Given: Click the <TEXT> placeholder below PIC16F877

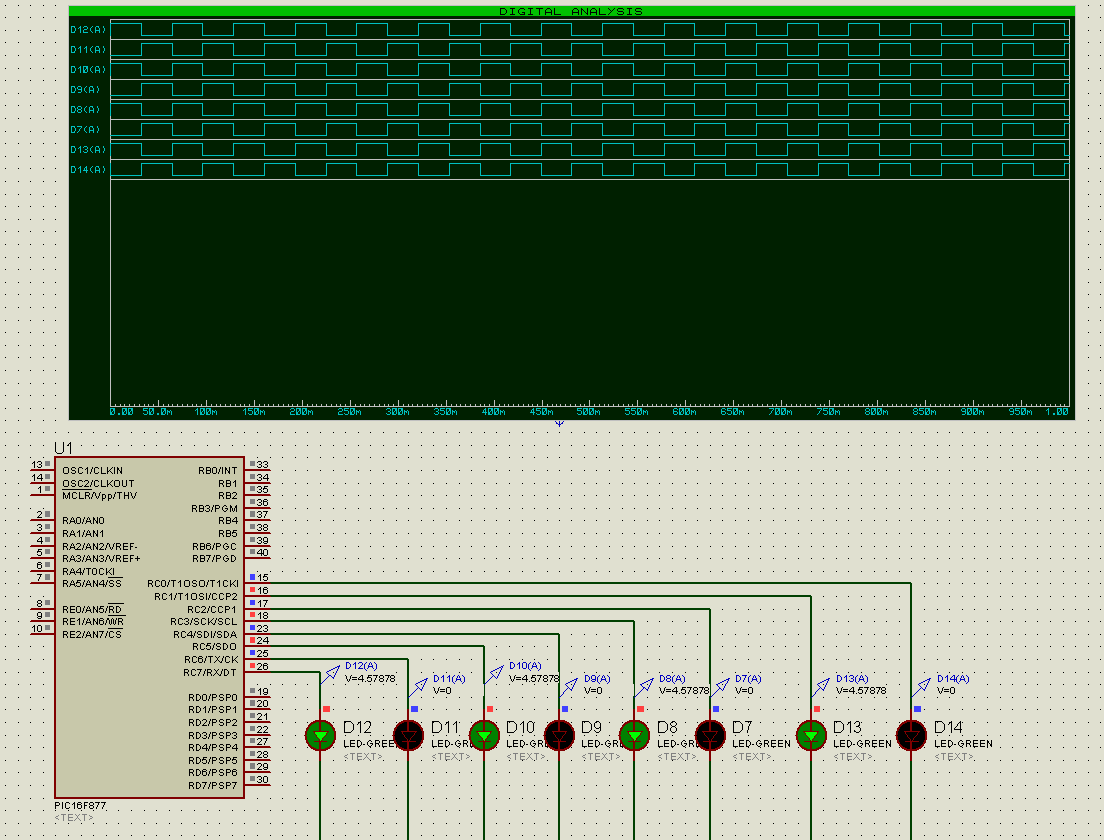Looking at the screenshot, I should pos(74,817).
